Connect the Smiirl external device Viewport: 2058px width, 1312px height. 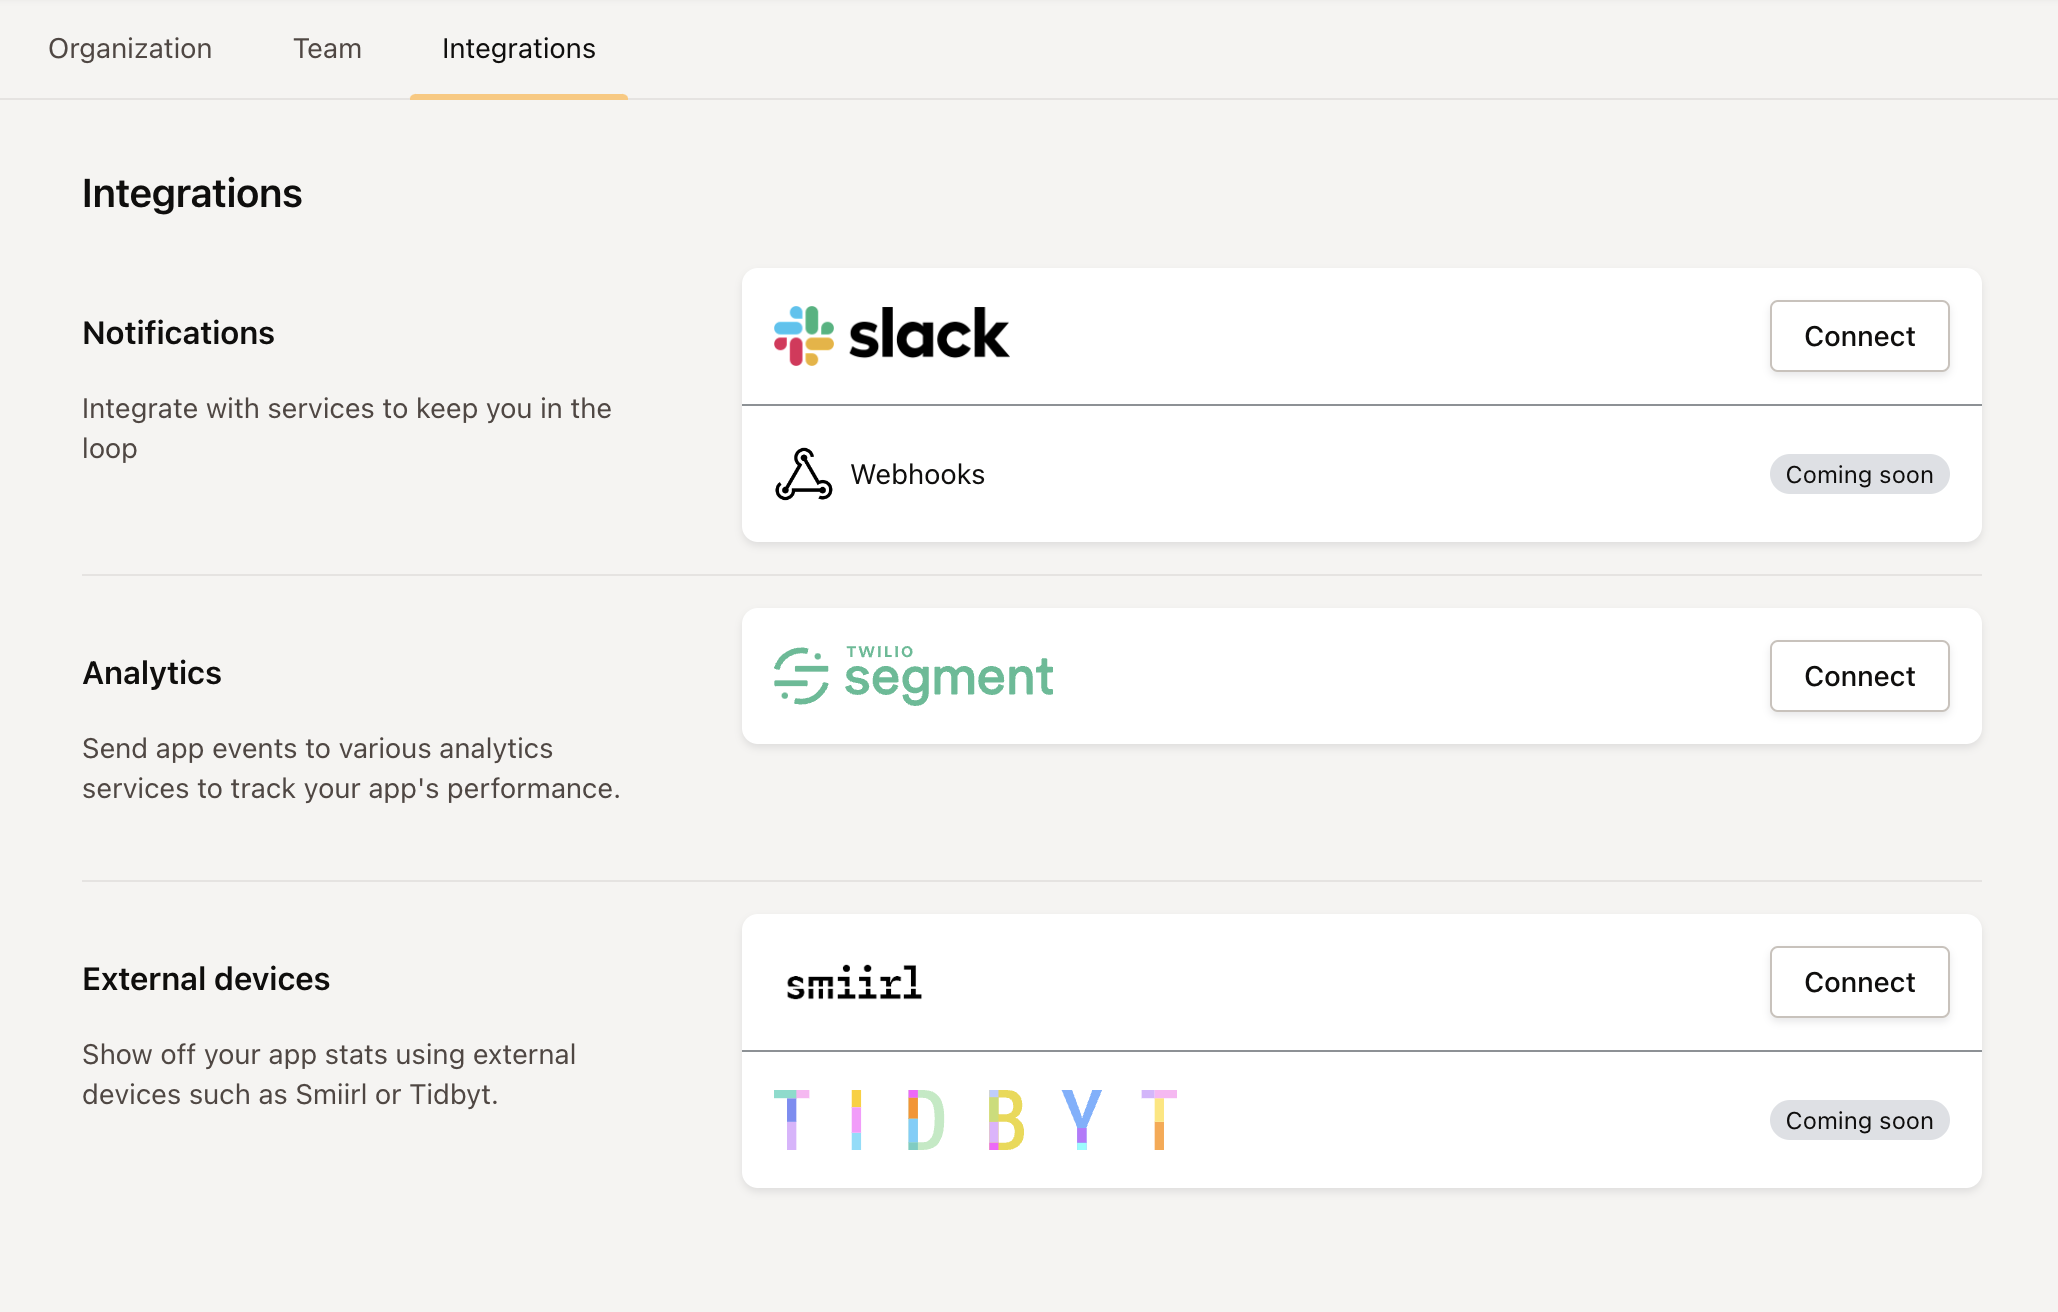point(1859,982)
